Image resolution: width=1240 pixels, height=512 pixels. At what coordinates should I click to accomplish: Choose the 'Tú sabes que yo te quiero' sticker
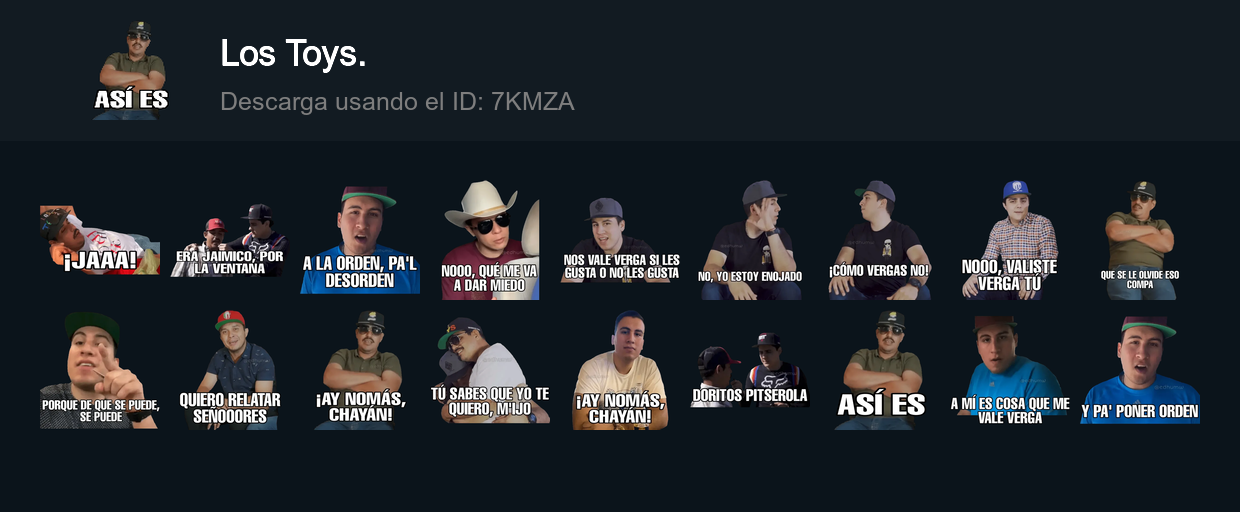pos(490,370)
